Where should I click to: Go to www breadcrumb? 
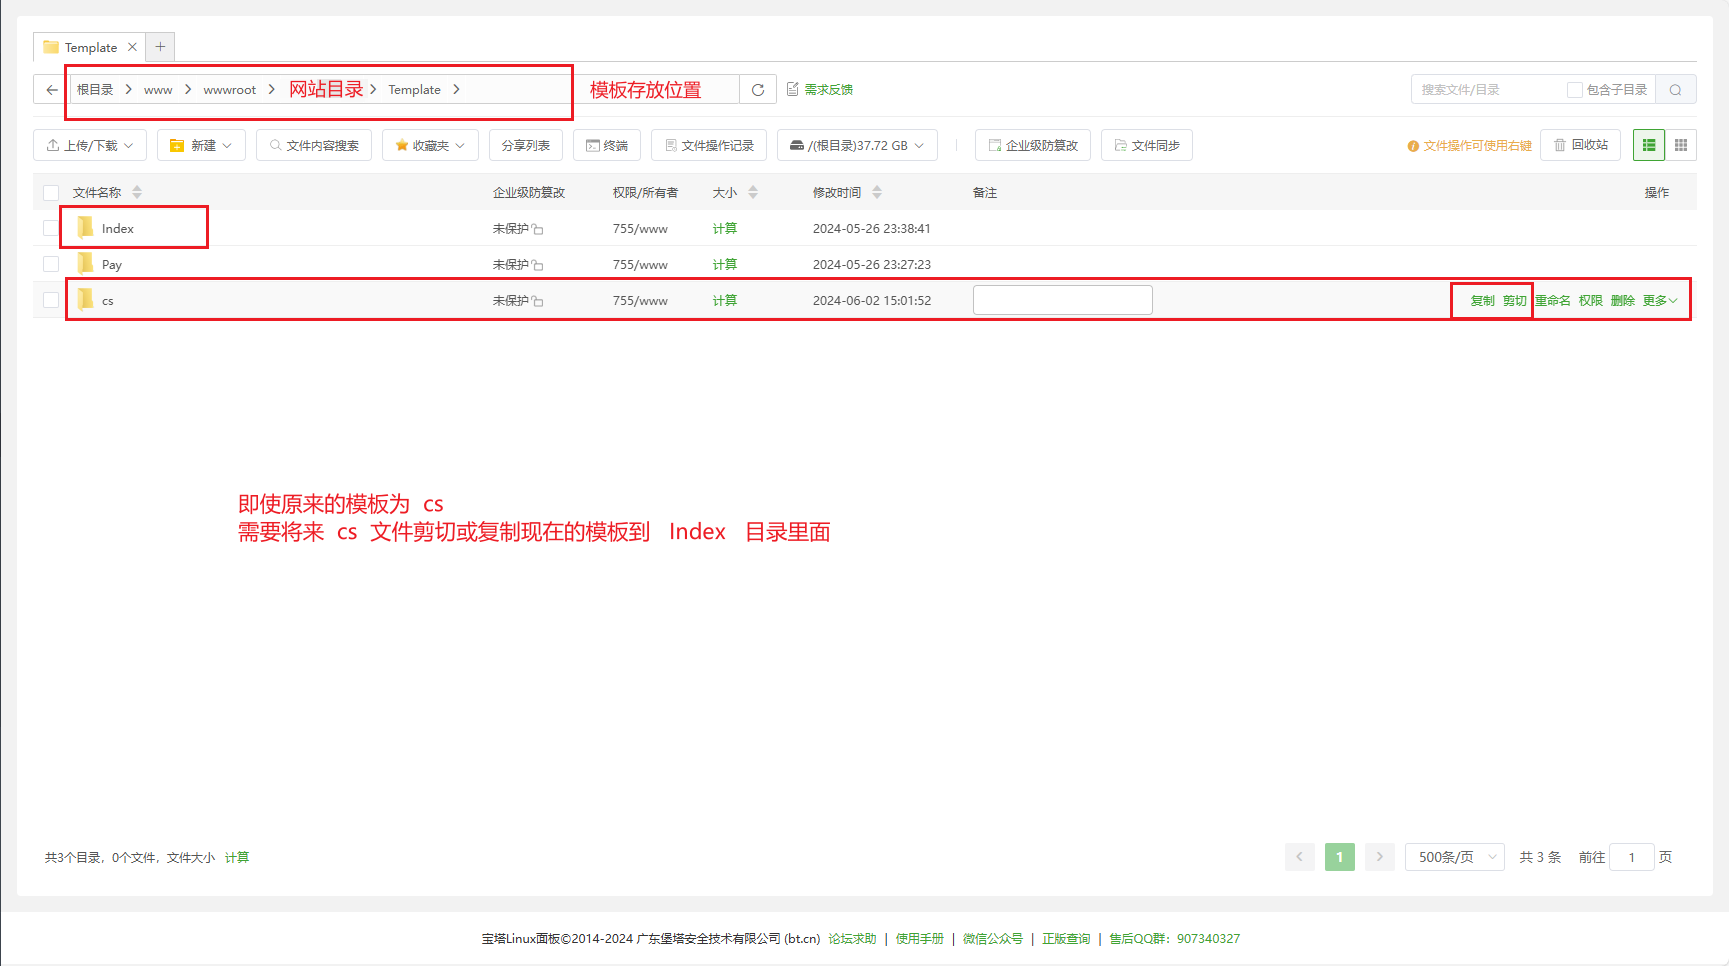(x=158, y=90)
